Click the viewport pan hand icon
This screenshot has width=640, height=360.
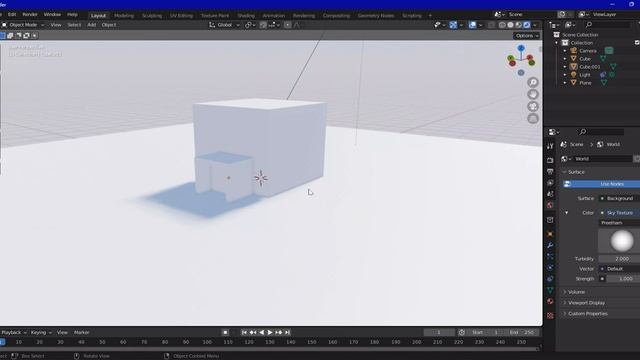point(533,94)
